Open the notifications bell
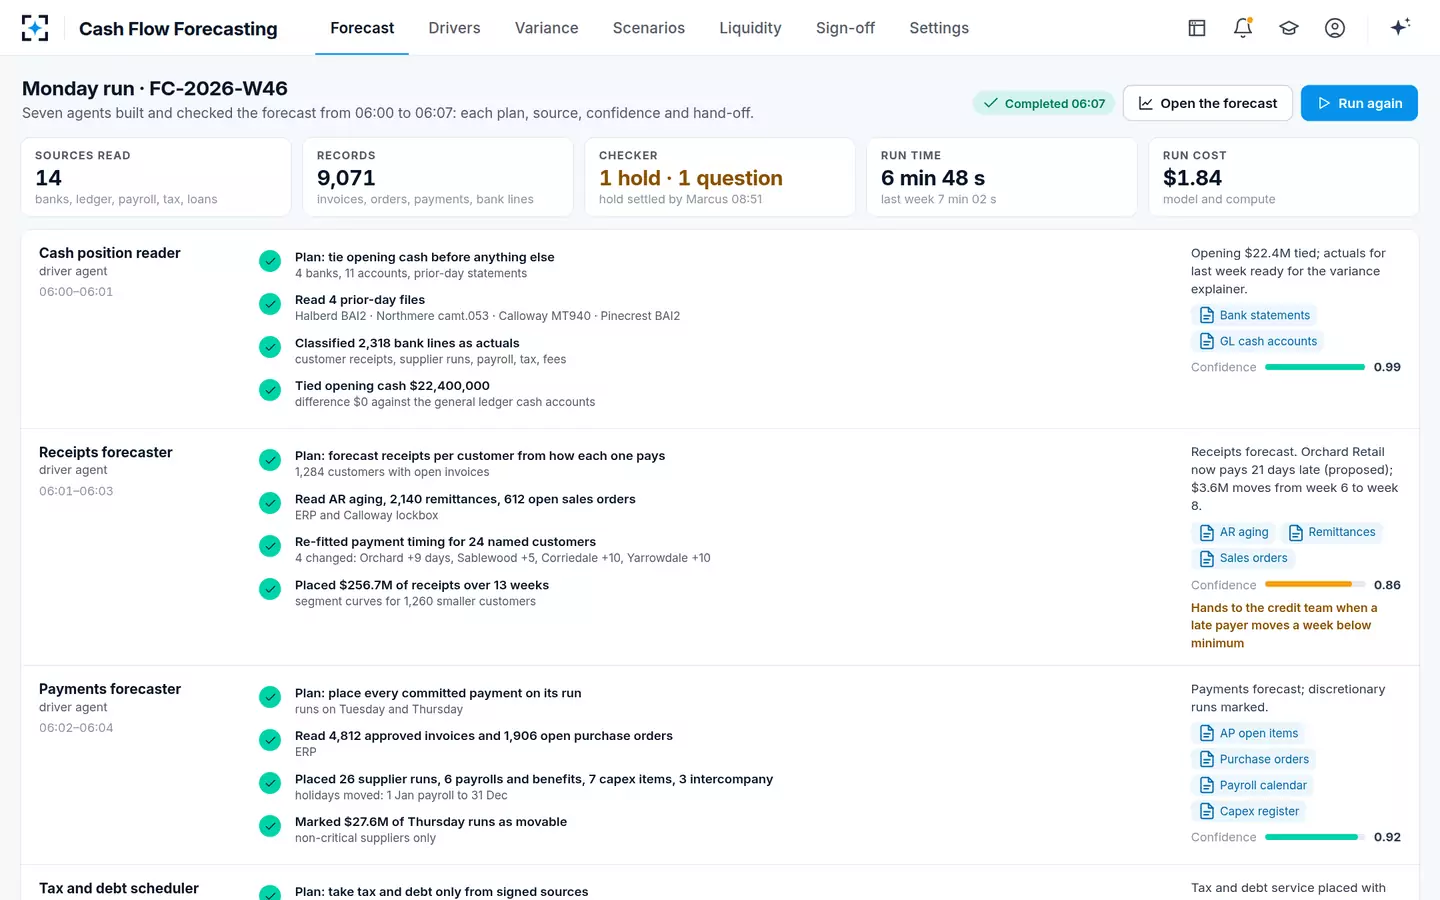 [x=1243, y=28]
